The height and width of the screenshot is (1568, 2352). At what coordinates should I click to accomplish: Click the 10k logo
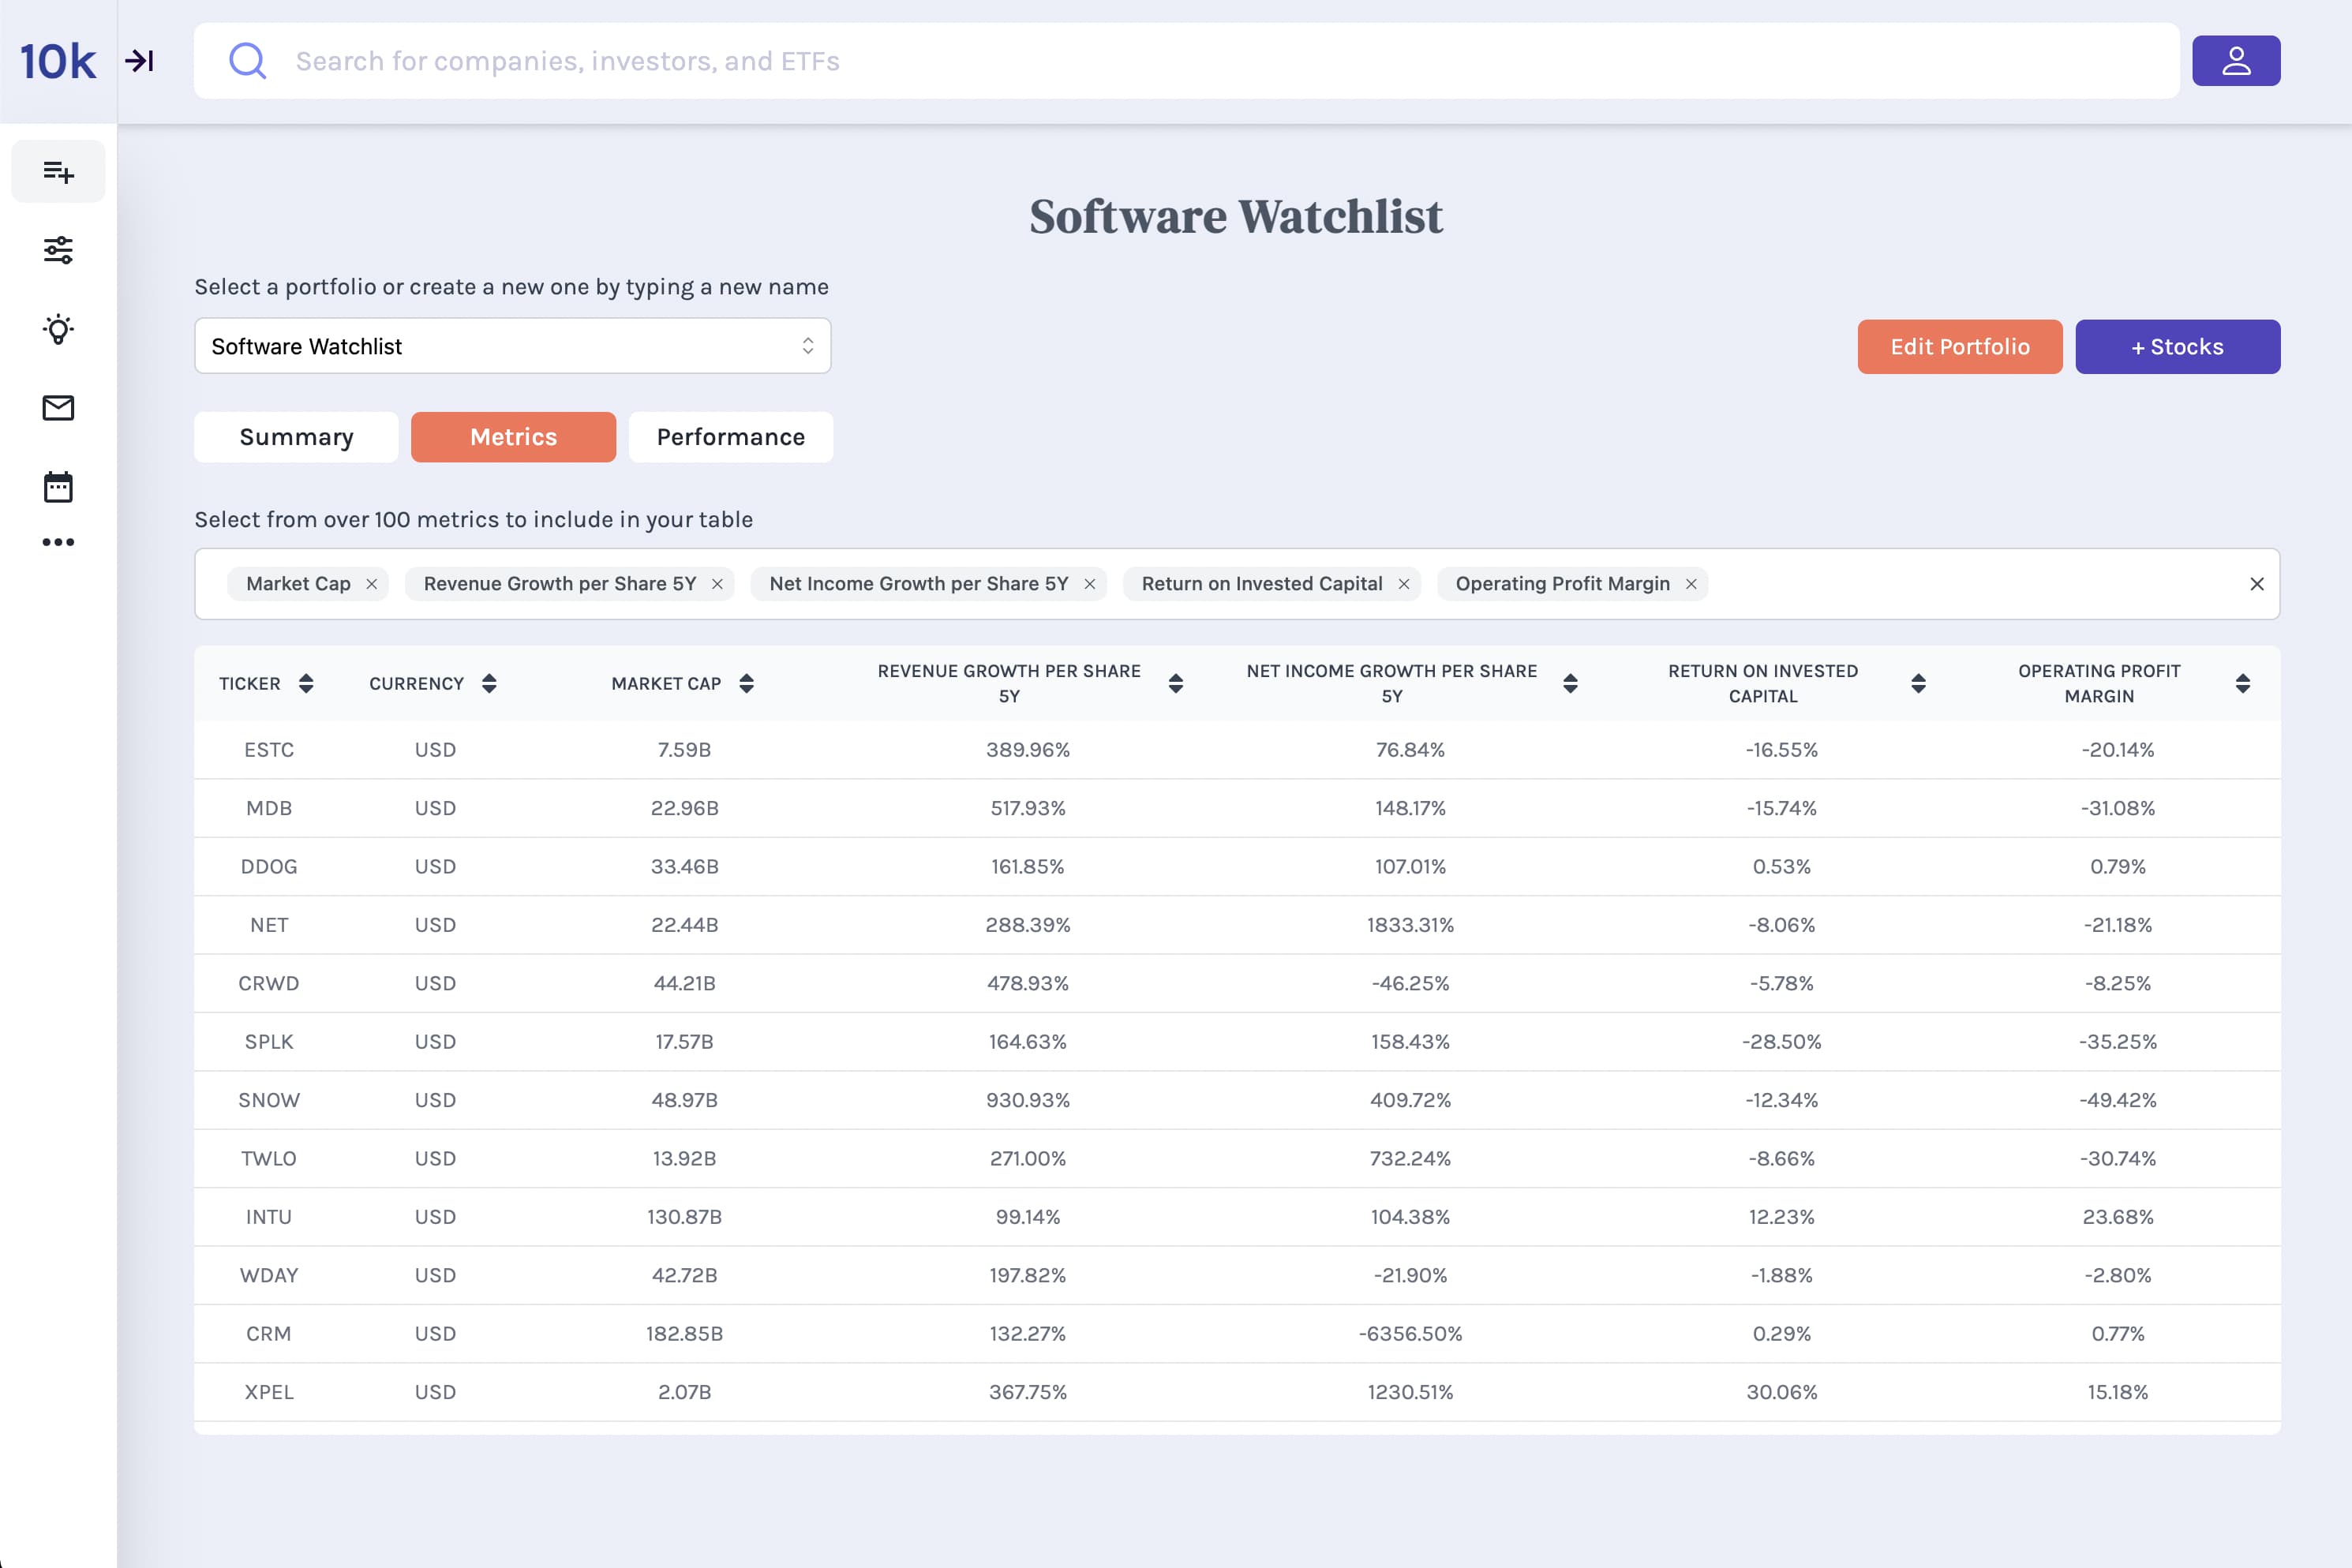tap(58, 61)
